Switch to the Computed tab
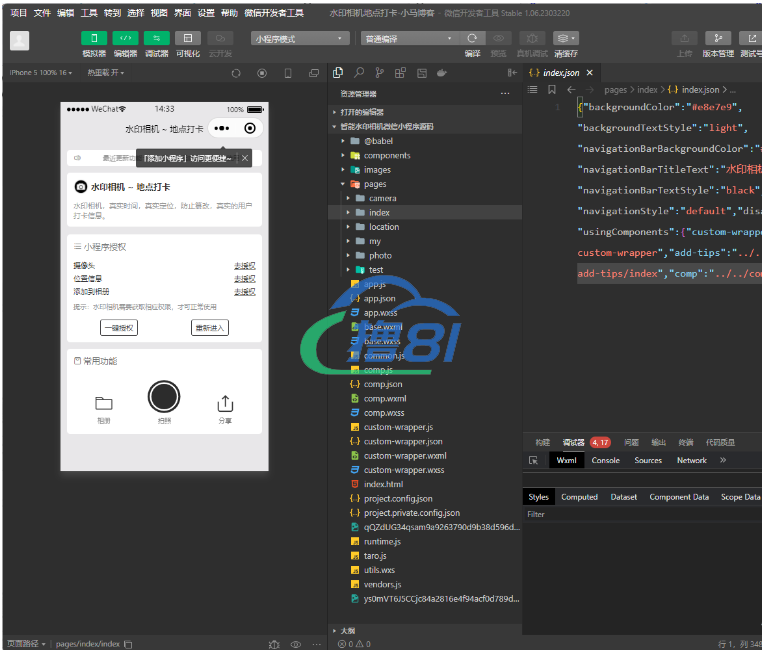 click(579, 497)
